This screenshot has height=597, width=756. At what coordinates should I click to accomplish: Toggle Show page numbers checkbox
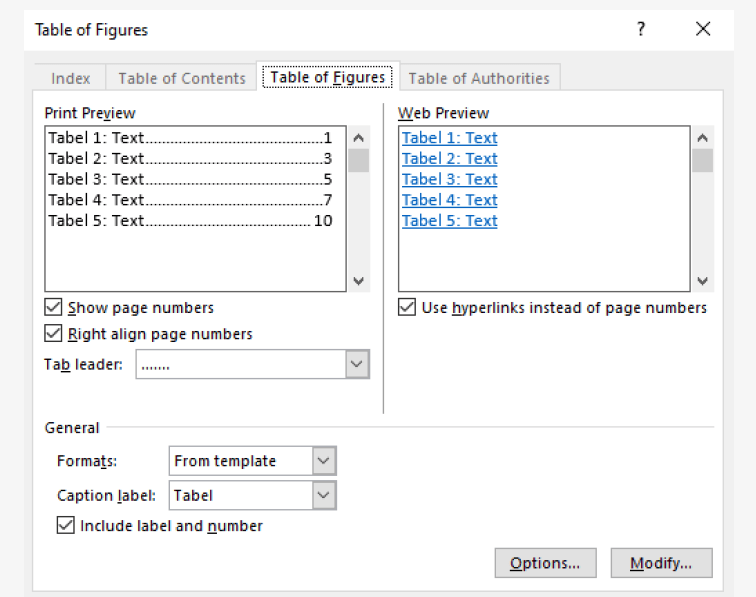click(54, 308)
